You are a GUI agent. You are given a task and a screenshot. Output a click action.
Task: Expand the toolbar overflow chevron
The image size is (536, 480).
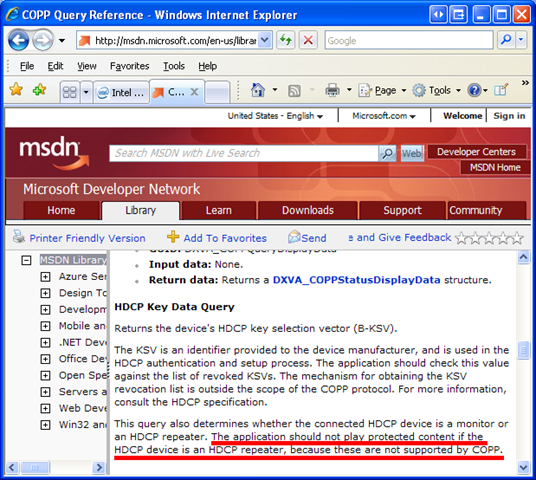525,83
